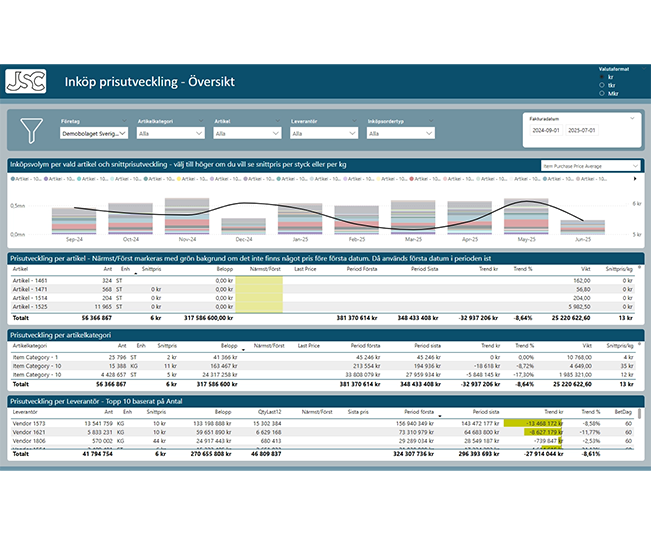The image size is (651, 535).
Task: Click the JSC logo in the header
Action: pos(26,81)
